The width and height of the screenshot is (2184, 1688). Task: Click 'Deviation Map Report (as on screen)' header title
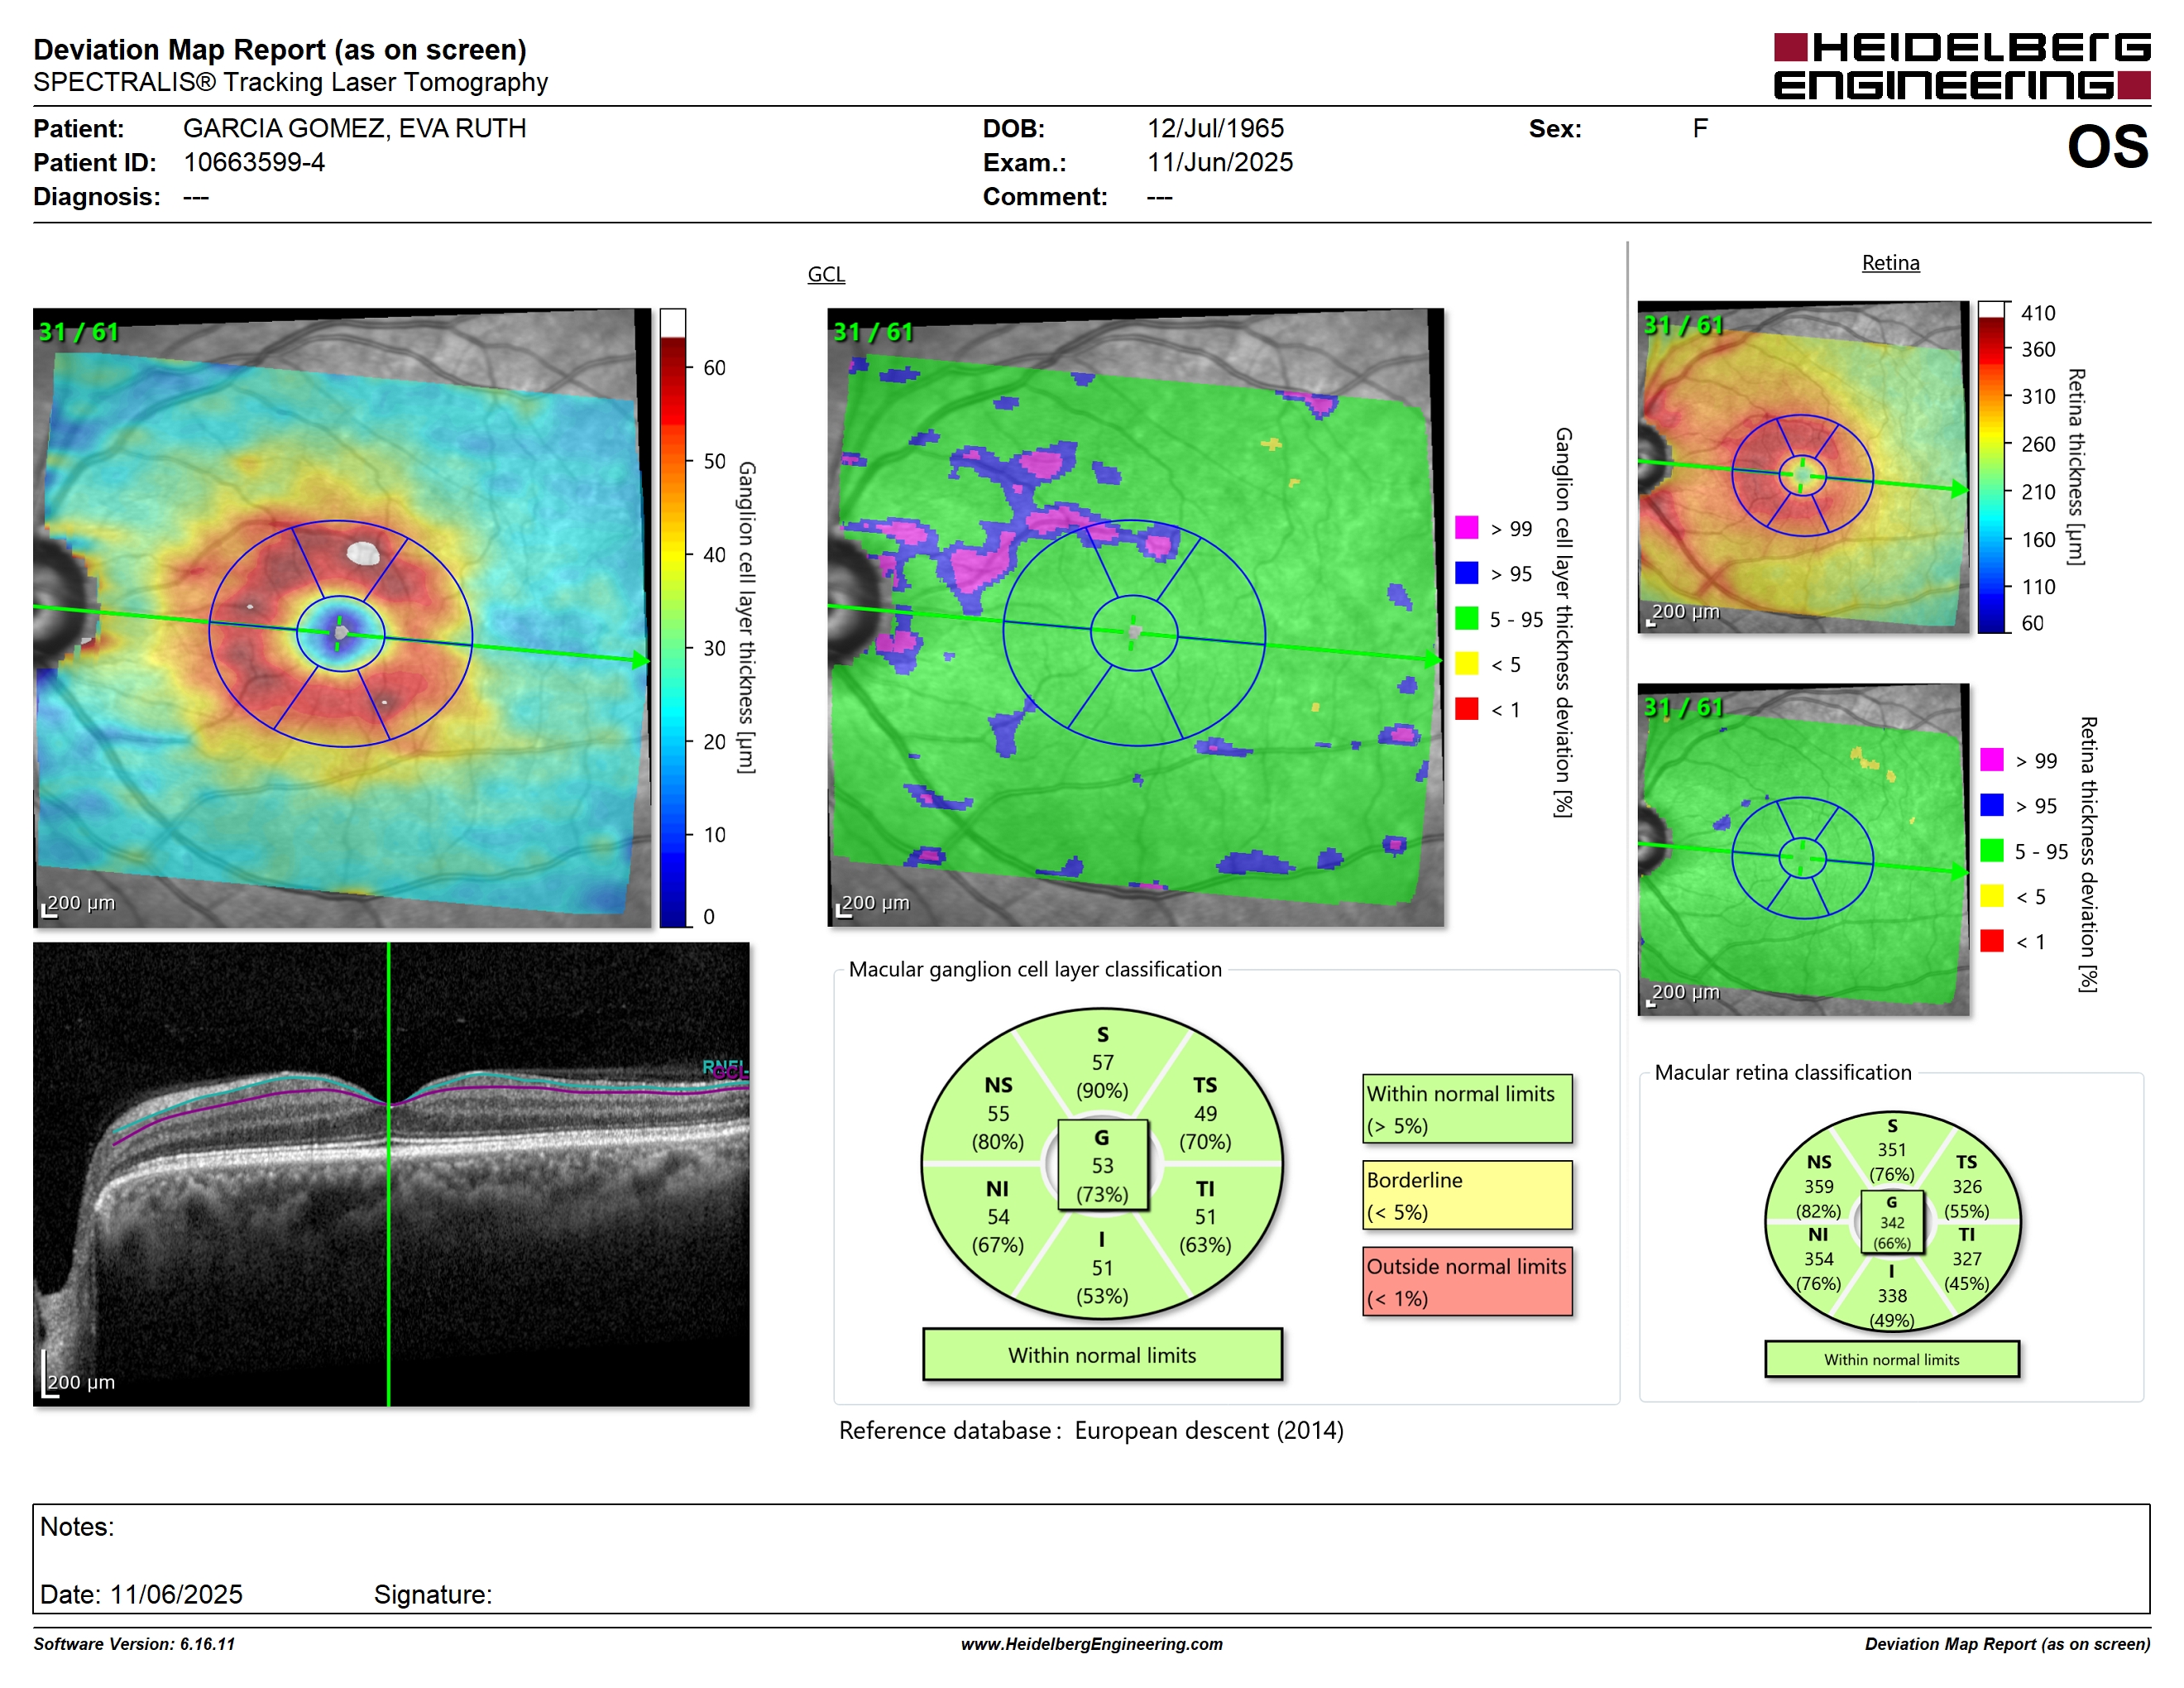pyautogui.click(x=280, y=49)
